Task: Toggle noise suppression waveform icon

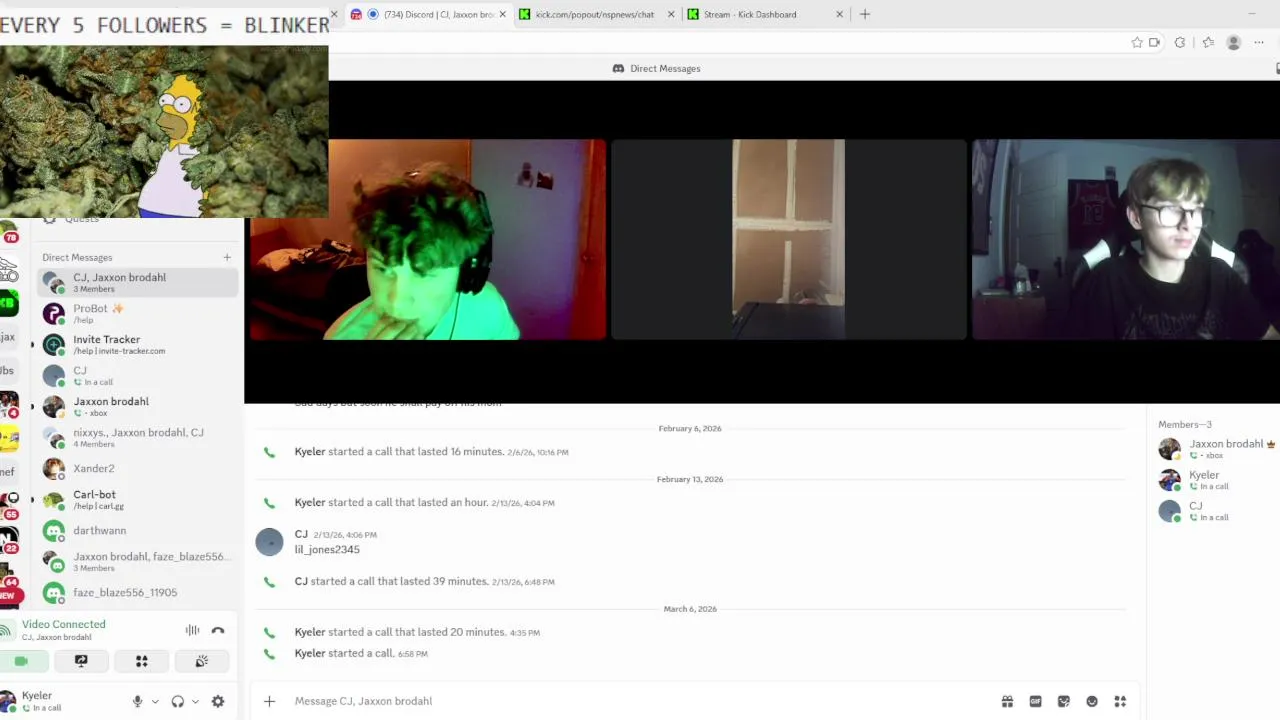Action: point(192,630)
